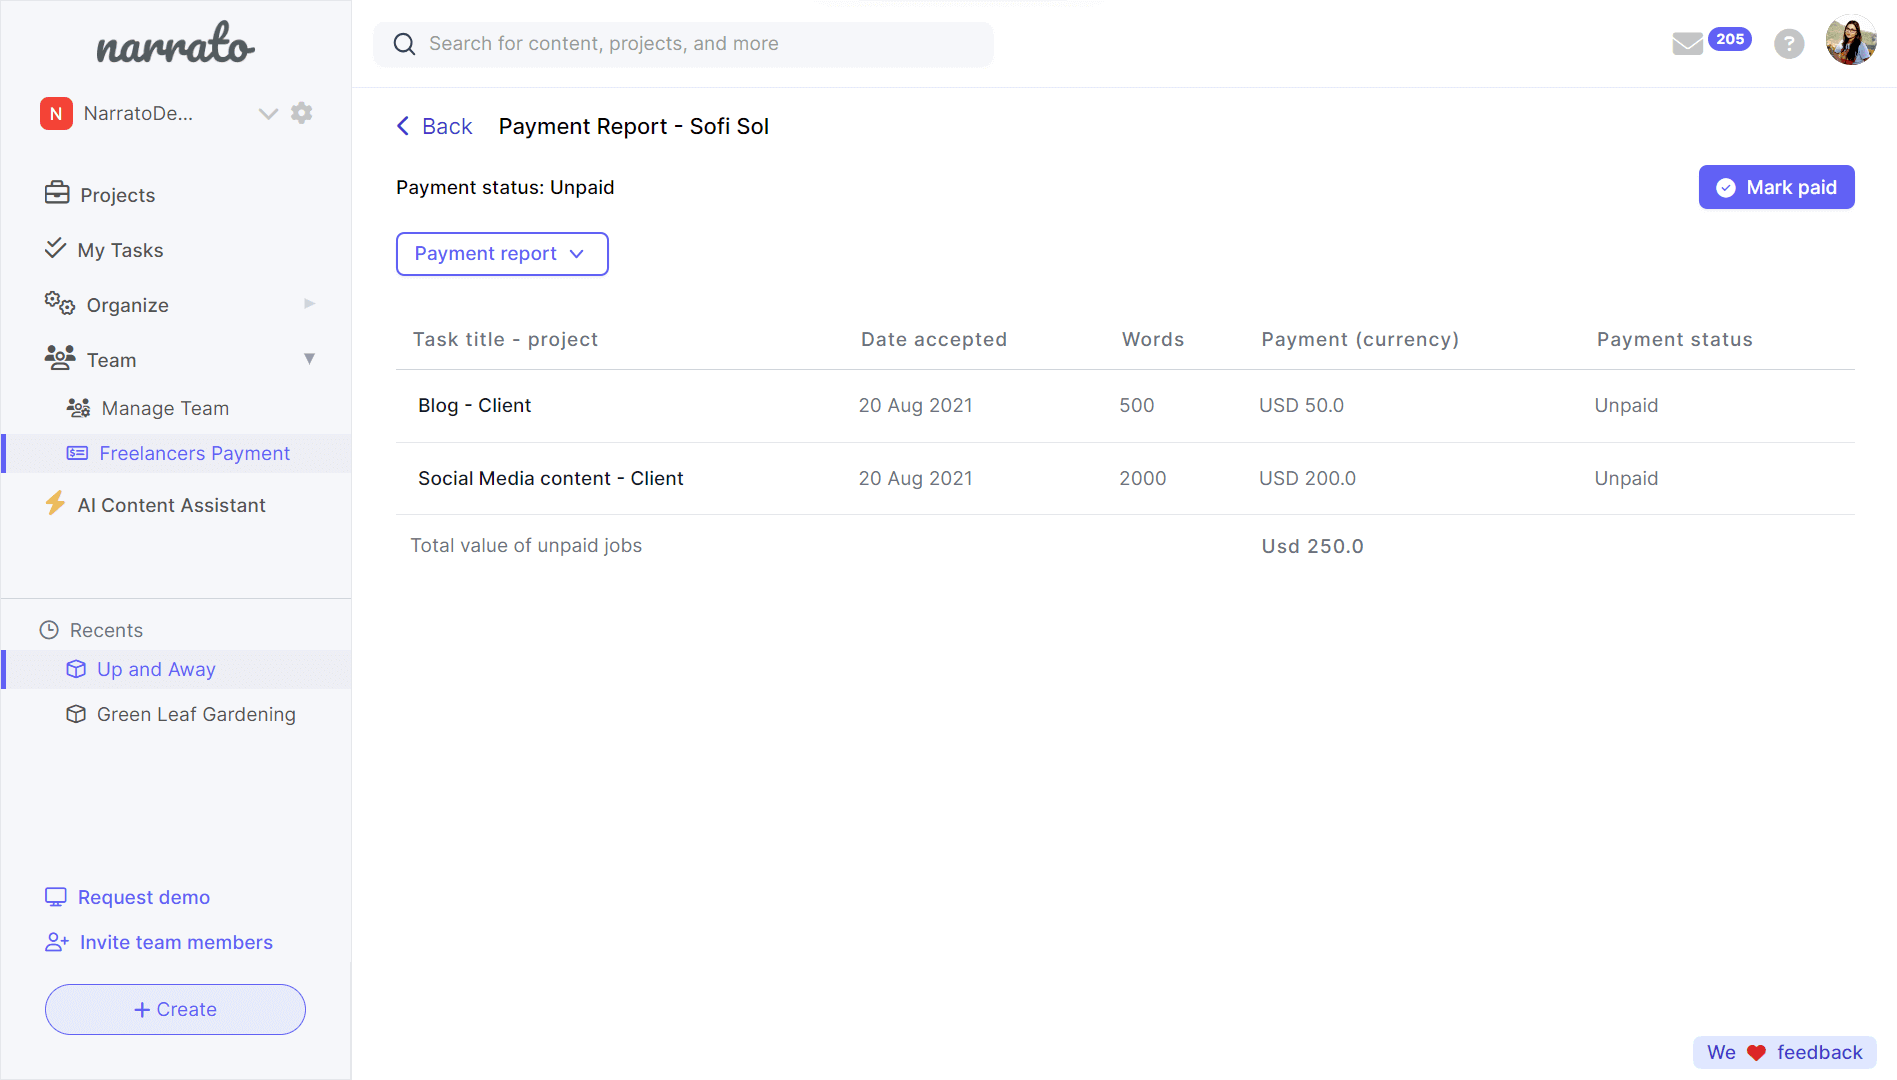This screenshot has width=1897, height=1080.
Task: Click Request demo link
Action: click(144, 897)
